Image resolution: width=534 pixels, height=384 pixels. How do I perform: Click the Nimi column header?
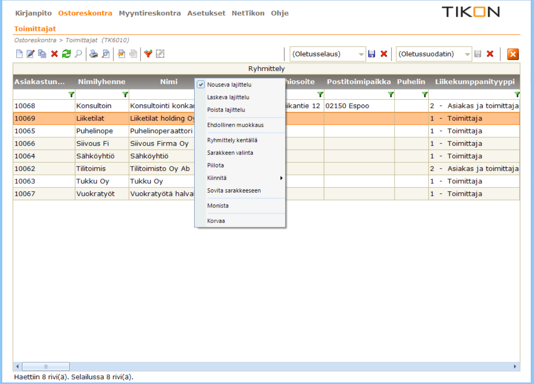(169, 82)
